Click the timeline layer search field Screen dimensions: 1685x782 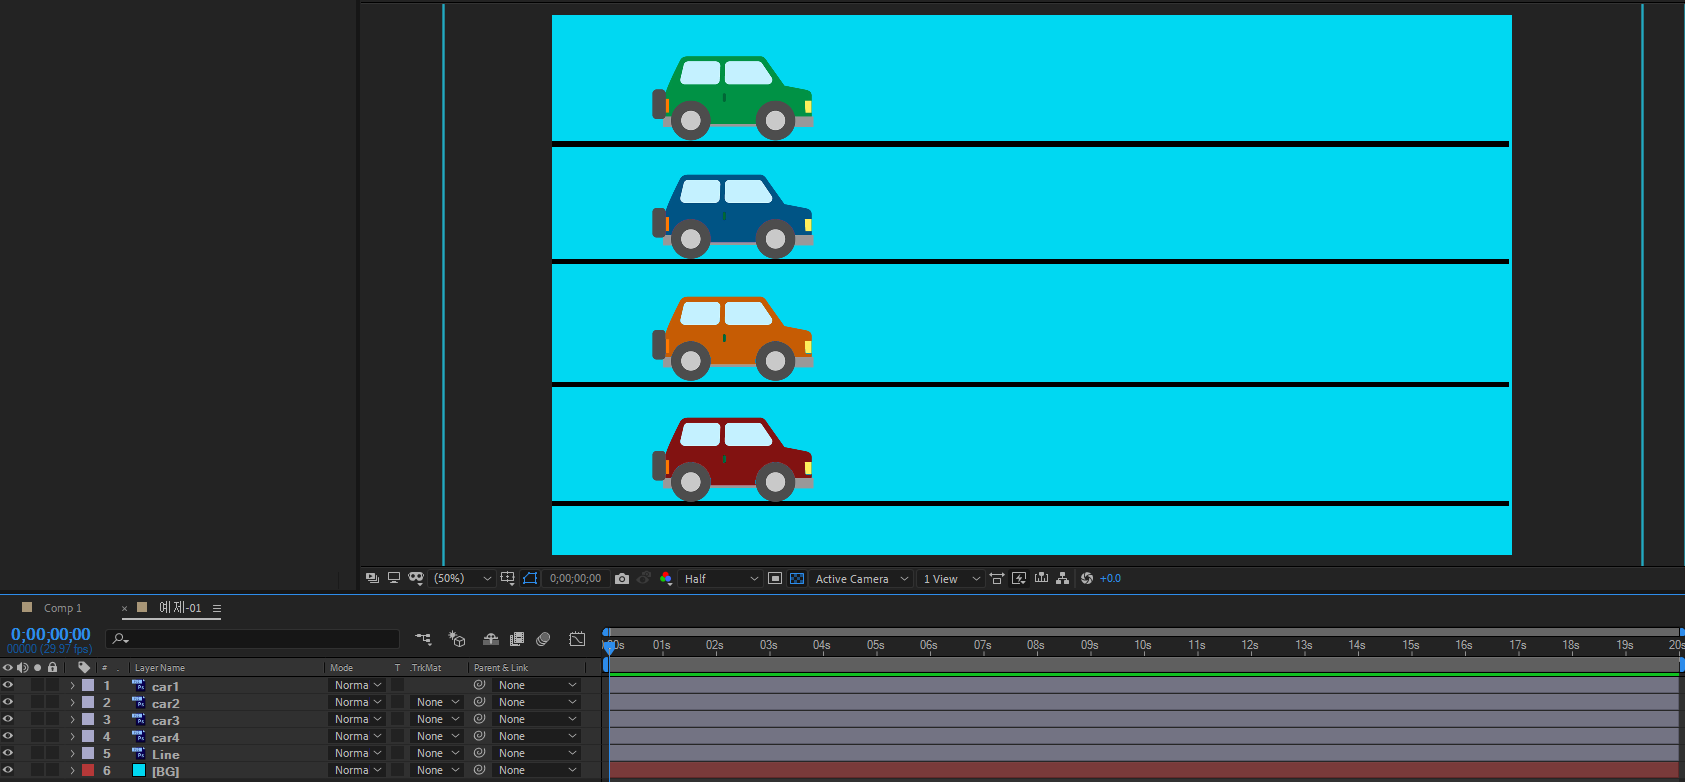(x=252, y=638)
